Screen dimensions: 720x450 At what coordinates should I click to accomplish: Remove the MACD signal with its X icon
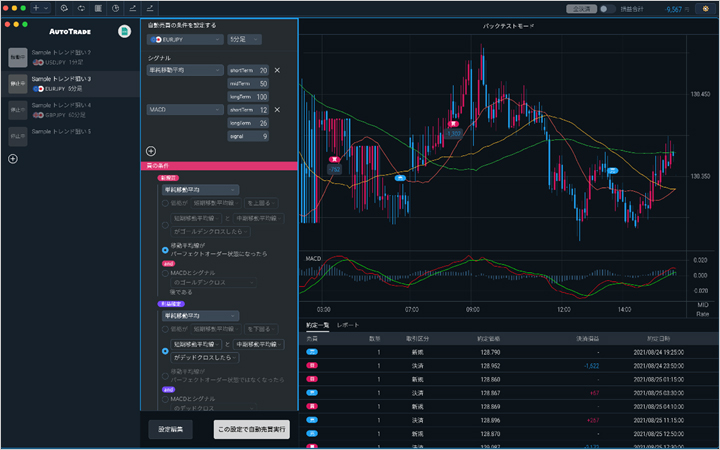(x=277, y=110)
